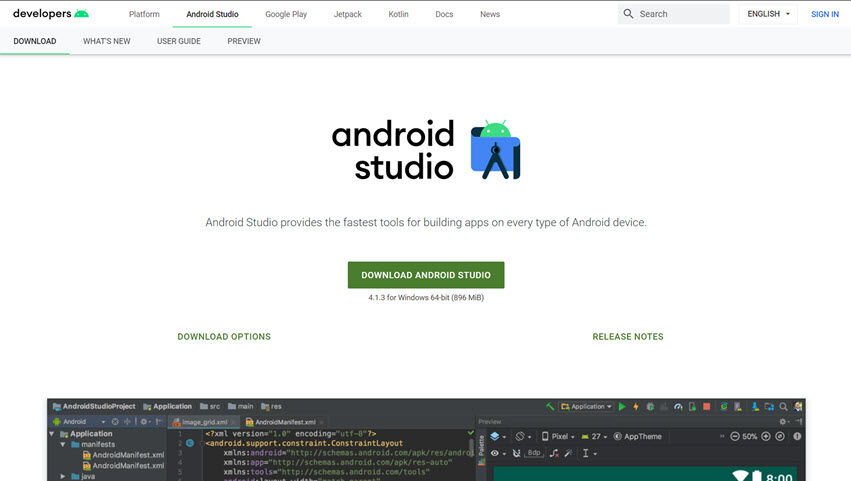Click the user avatar in the IDE toolbar
This screenshot has width=851, height=481.
[x=797, y=407]
